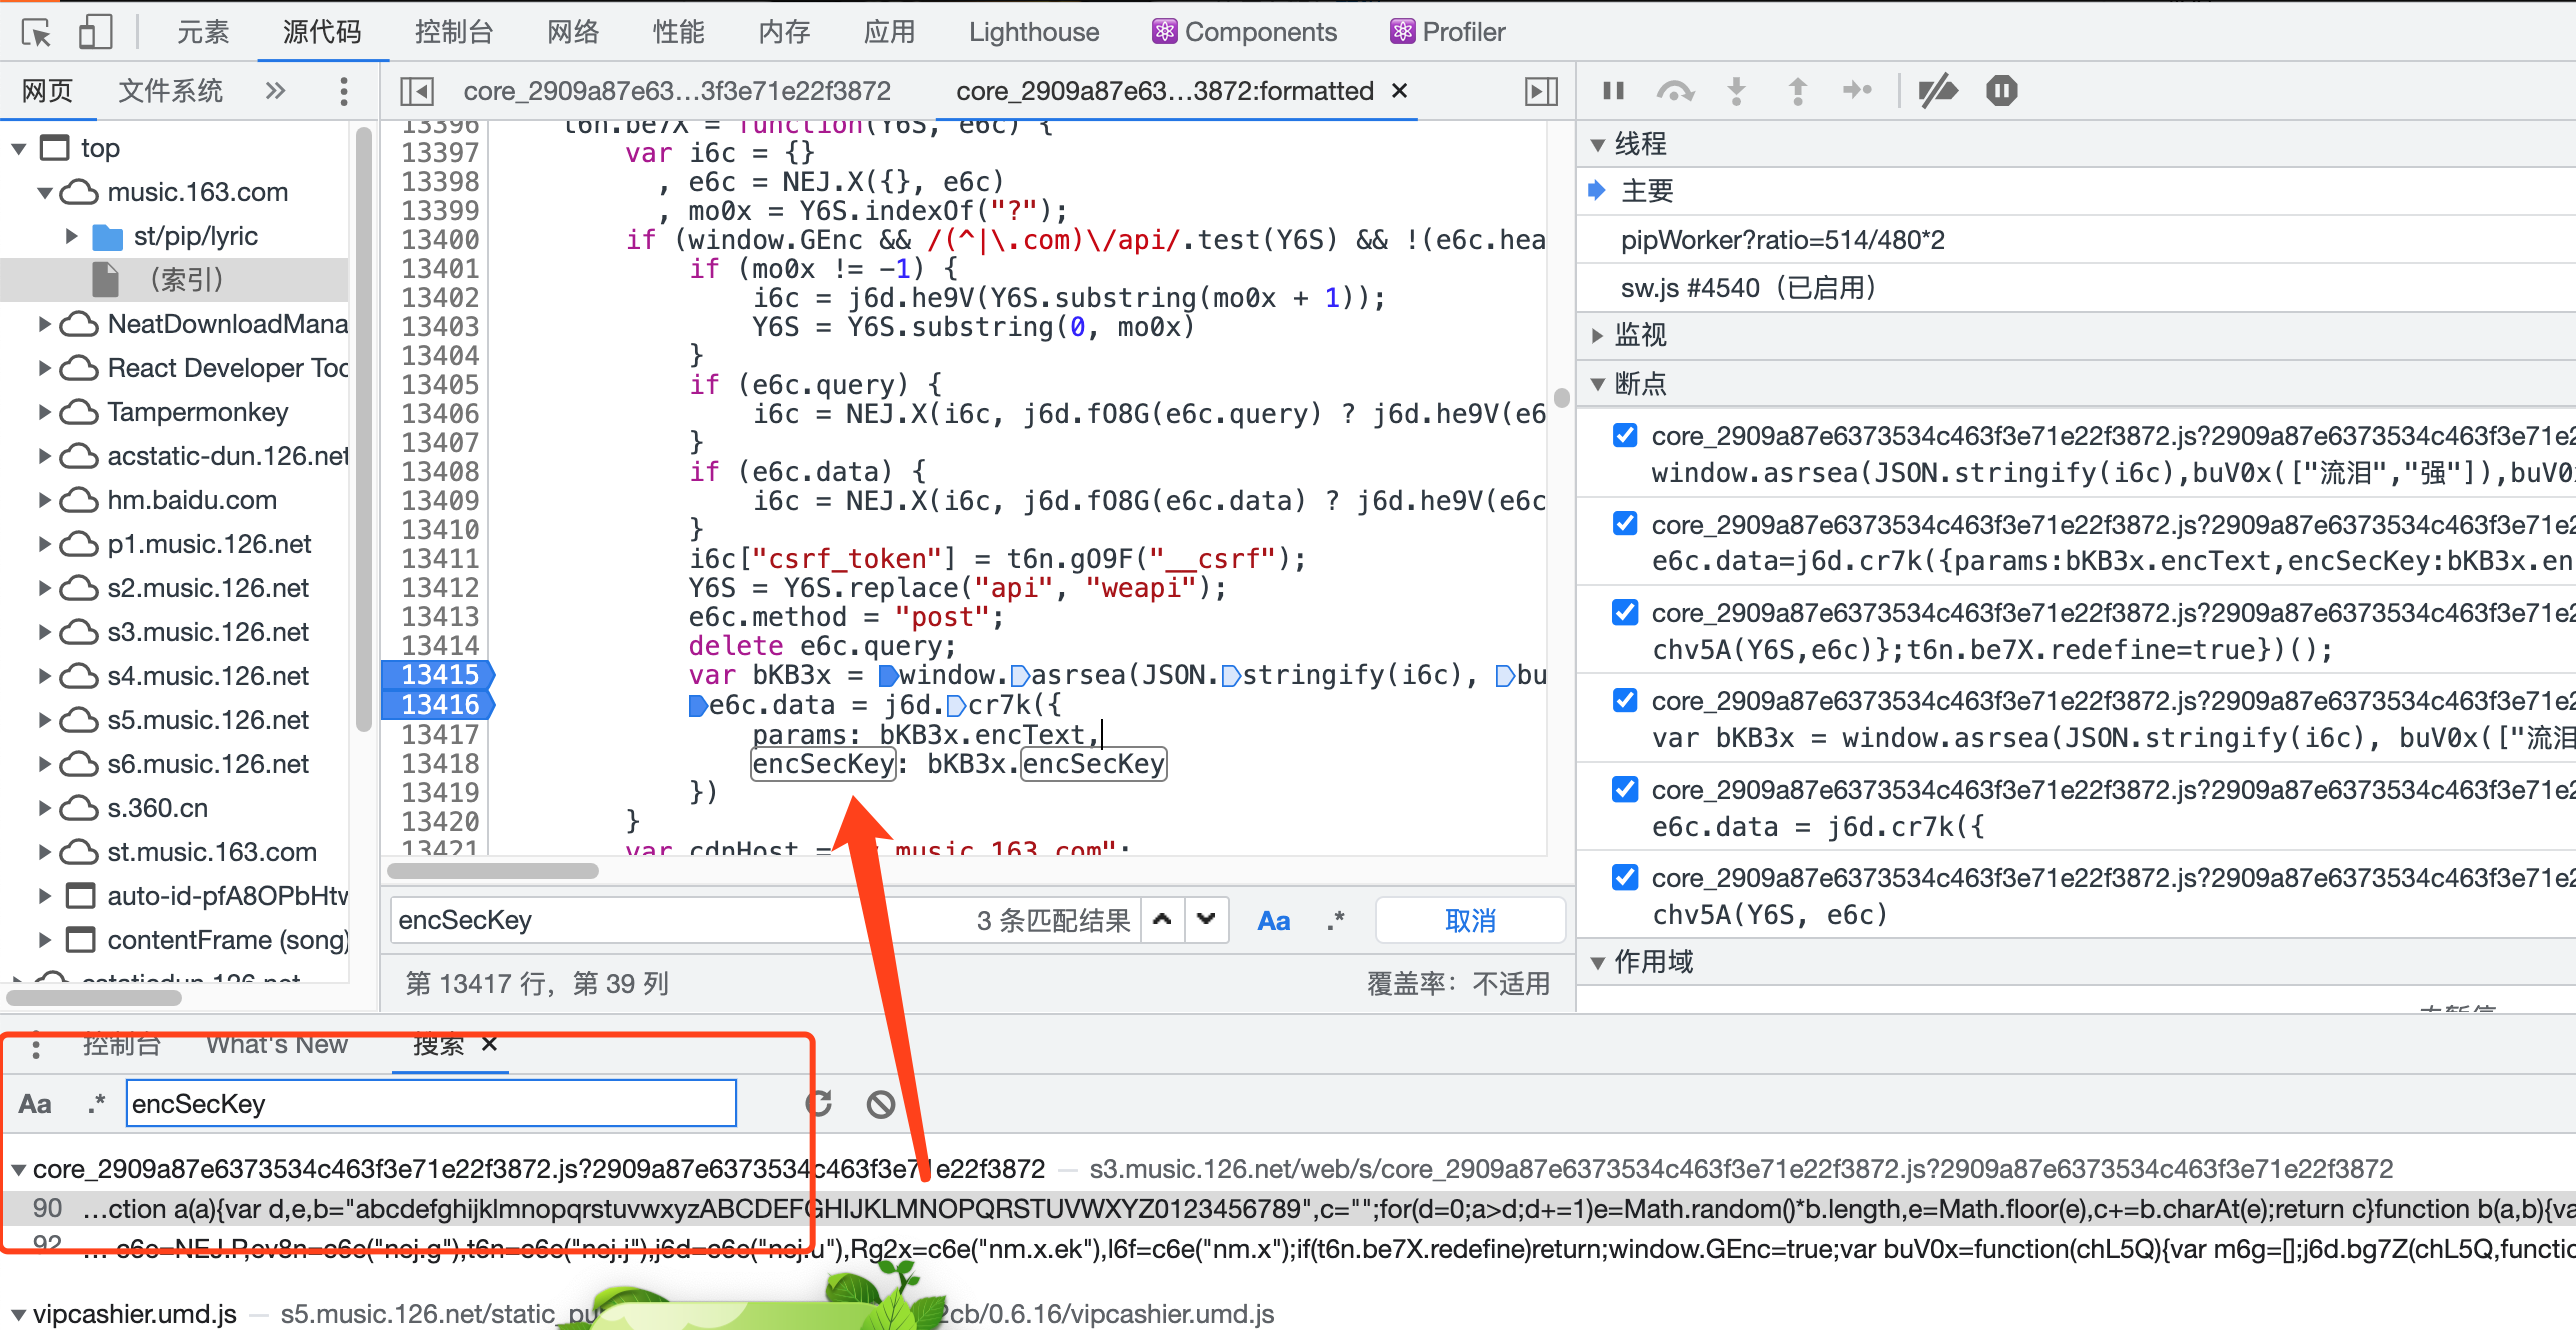Toggle match case in search drawer

coord(35,1104)
